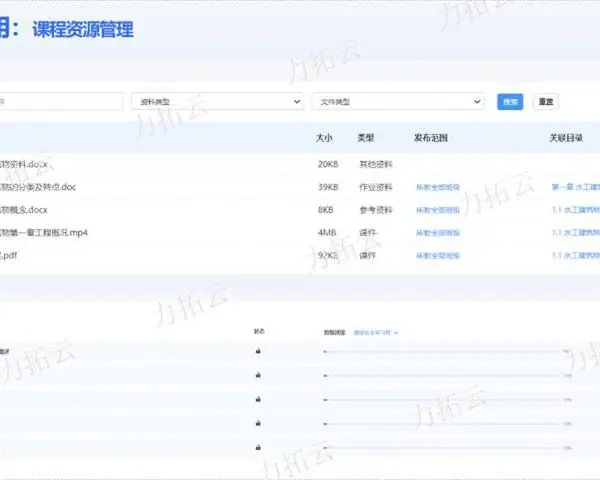Click the fourth lock icon under 状态
Viewport: 600px width, 480px height.
pos(258,423)
